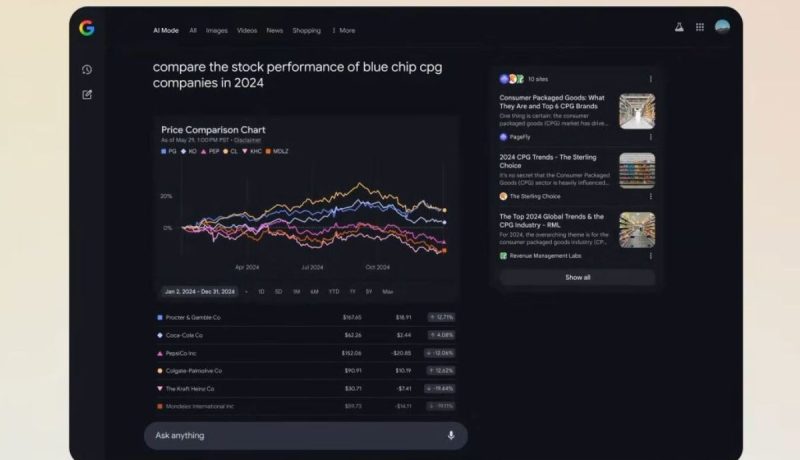Select the YTD chart range

tap(334, 292)
